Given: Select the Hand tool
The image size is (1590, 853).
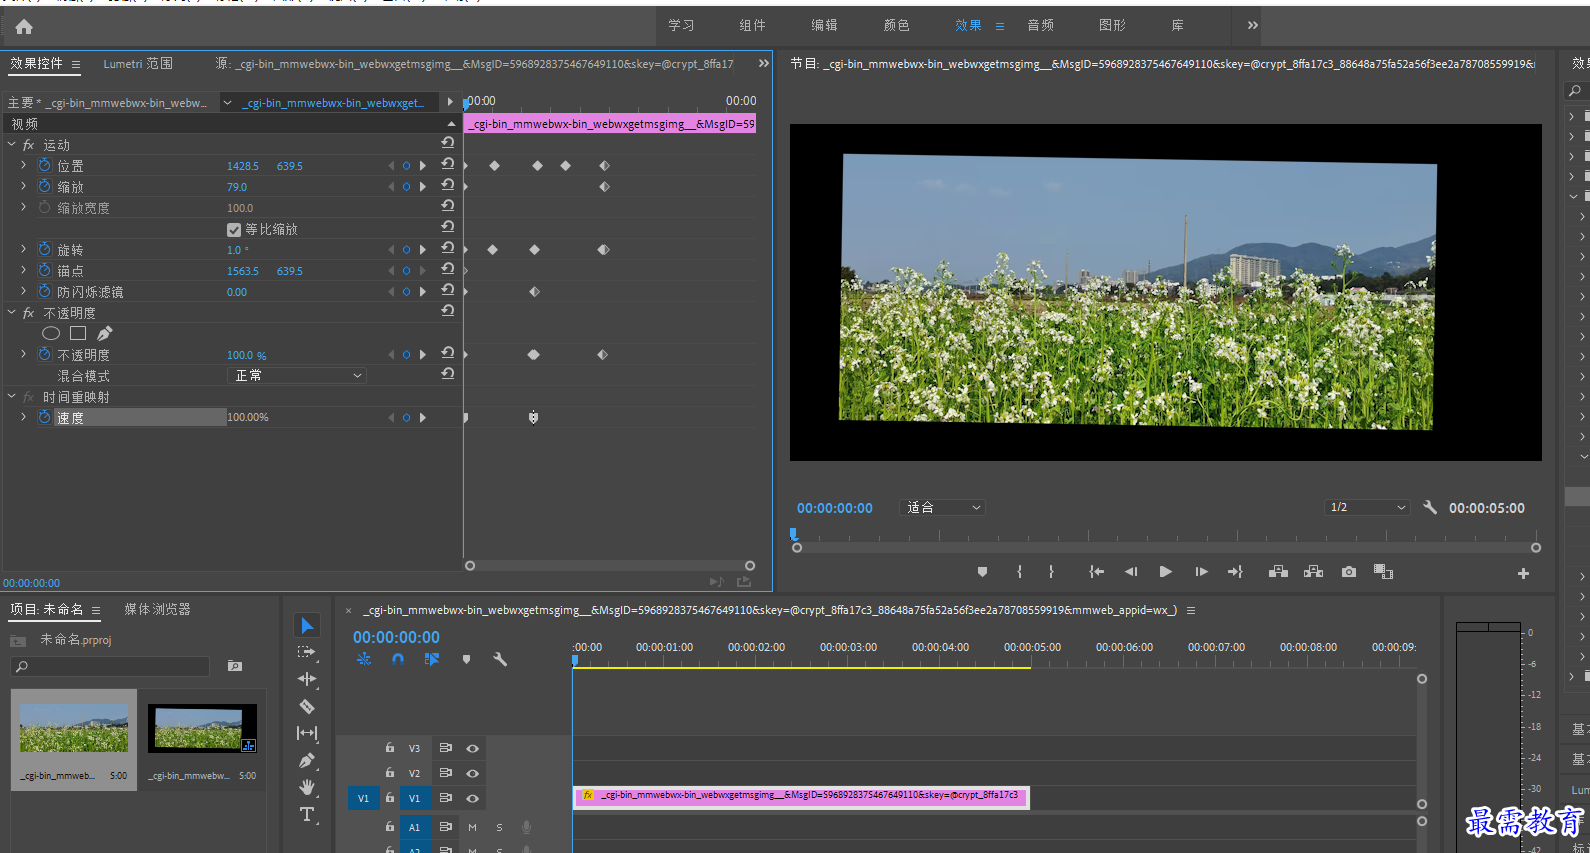Looking at the screenshot, I should pyautogui.click(x=307, y=787).
